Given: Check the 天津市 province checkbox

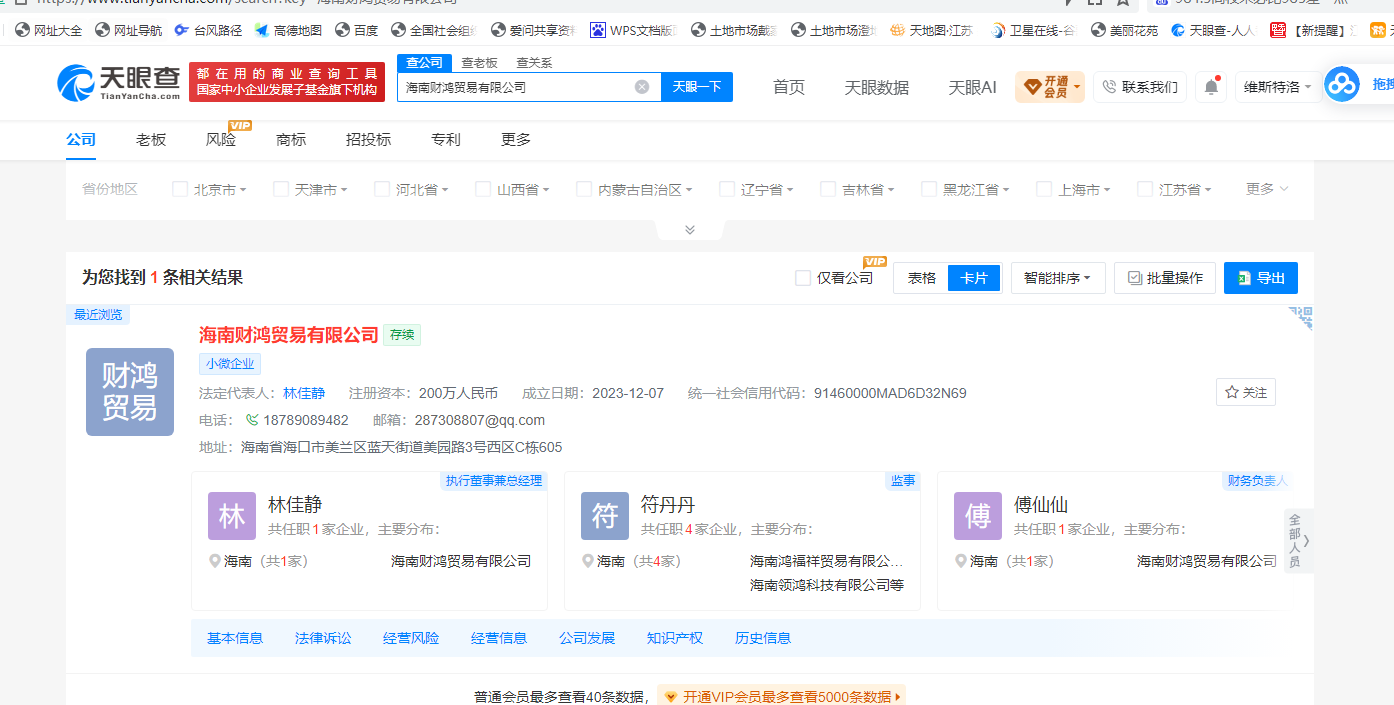Looking at the screenshot, I should click(x=281, y=189).
